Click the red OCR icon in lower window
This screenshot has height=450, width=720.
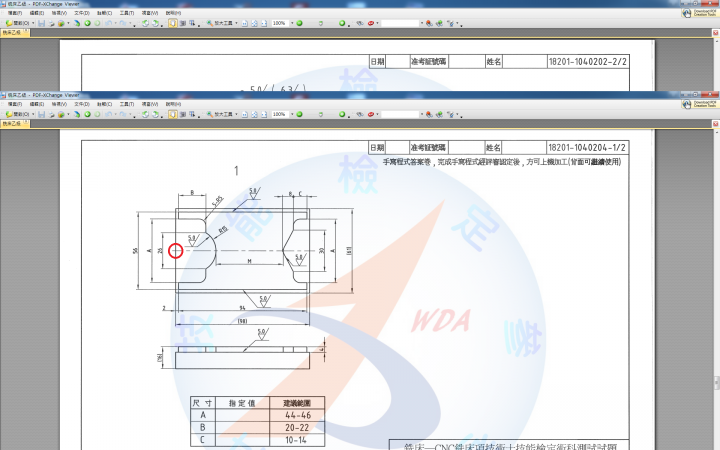click(x=371, y=114)
